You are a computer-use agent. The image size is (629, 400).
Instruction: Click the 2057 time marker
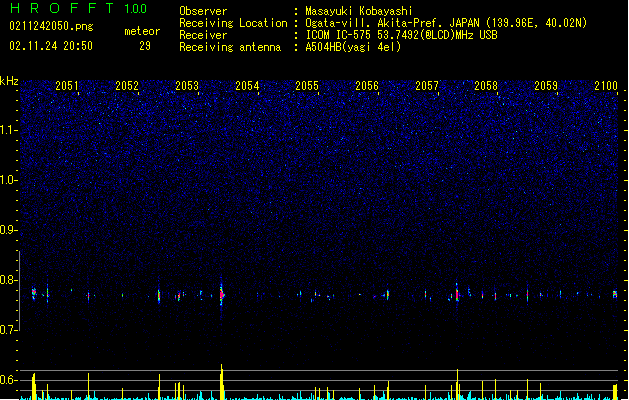(427, 86)
